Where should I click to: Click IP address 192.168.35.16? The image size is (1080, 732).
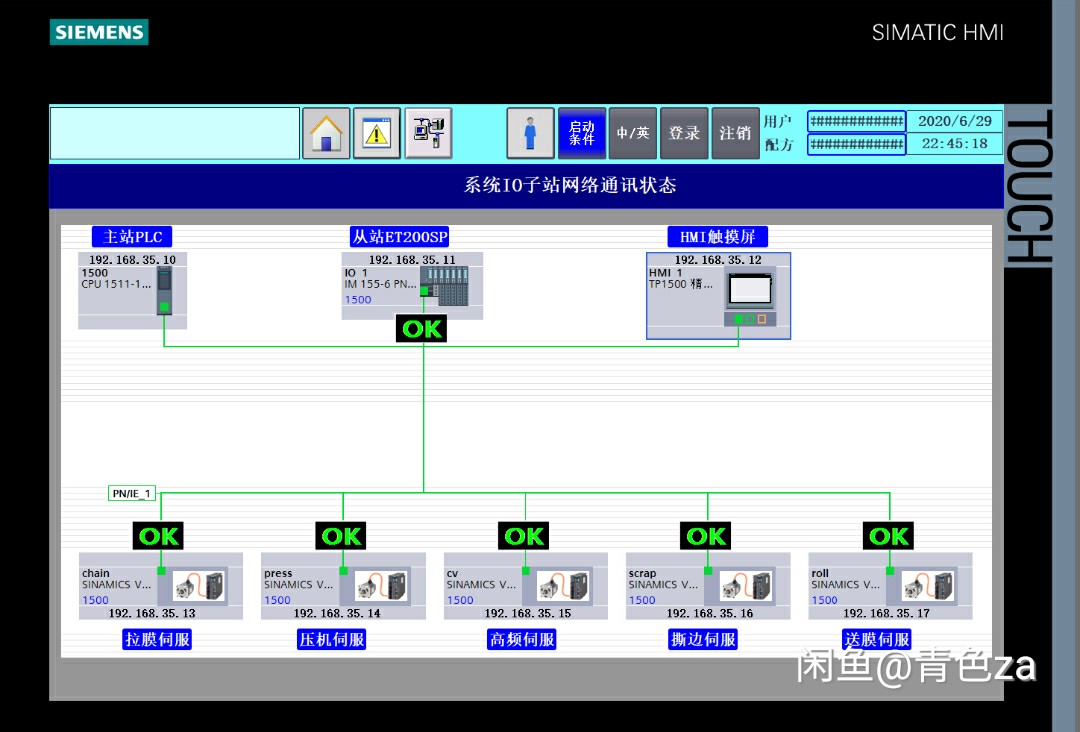click(x=709, y=613)
